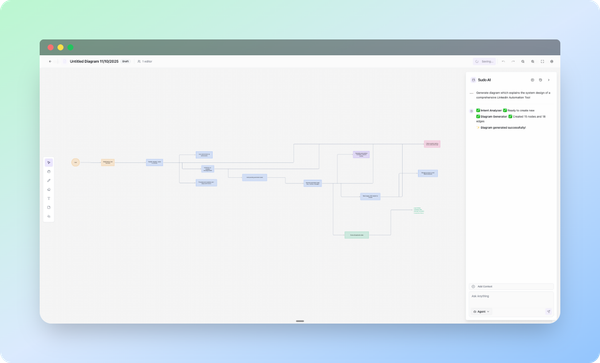The width and height of the screenshot is (600, 363).
Task: Zoom out of the canvas
Action: (x=523, y=61)
